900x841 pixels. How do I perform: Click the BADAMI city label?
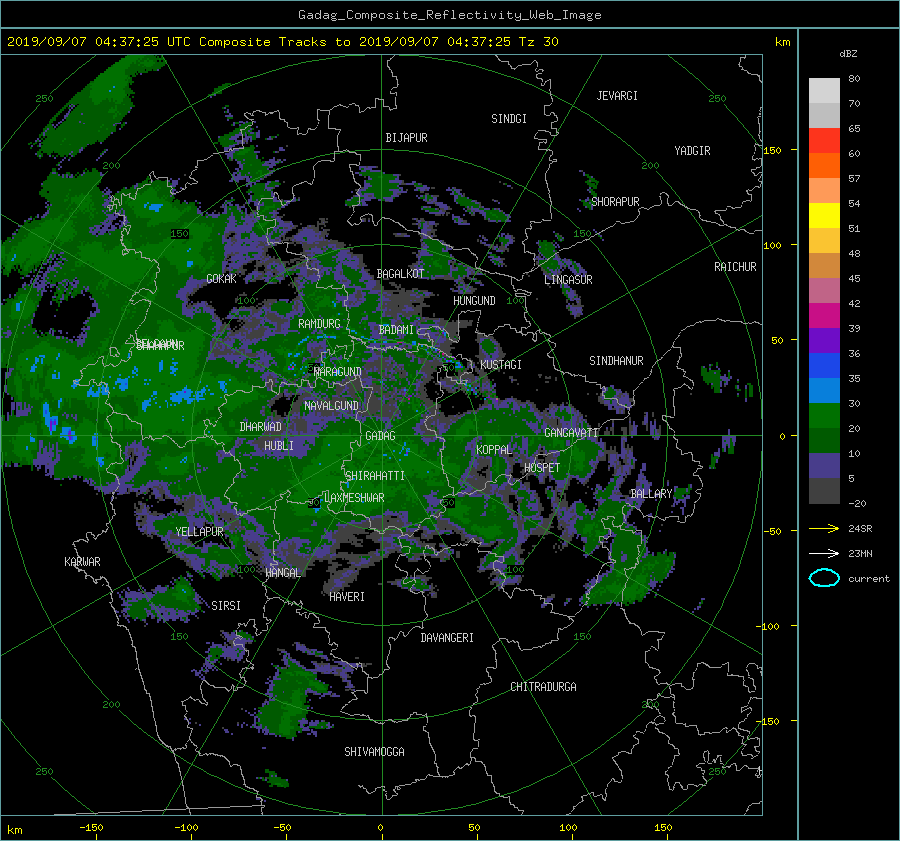pos(396,330)
